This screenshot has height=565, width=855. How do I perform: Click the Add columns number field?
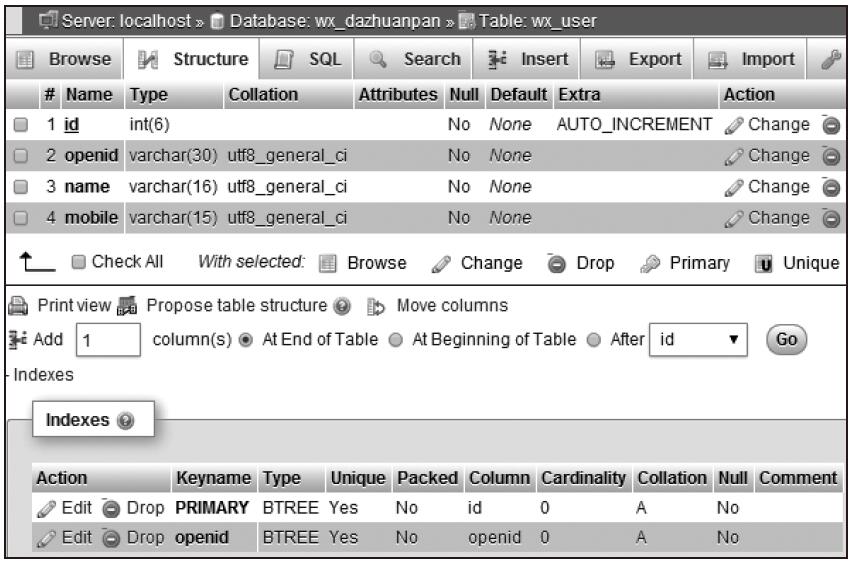108,340
